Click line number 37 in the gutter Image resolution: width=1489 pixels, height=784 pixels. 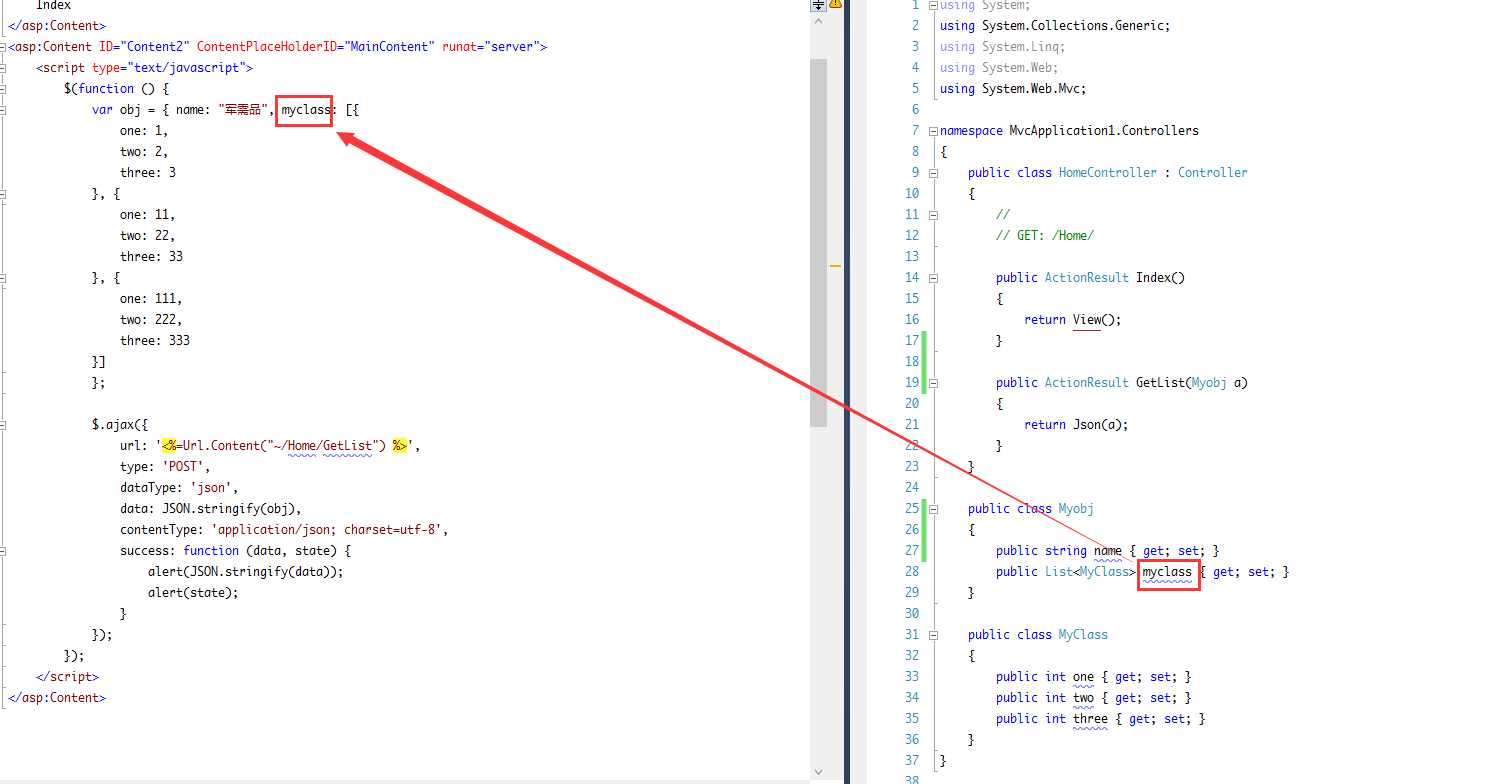911,760
